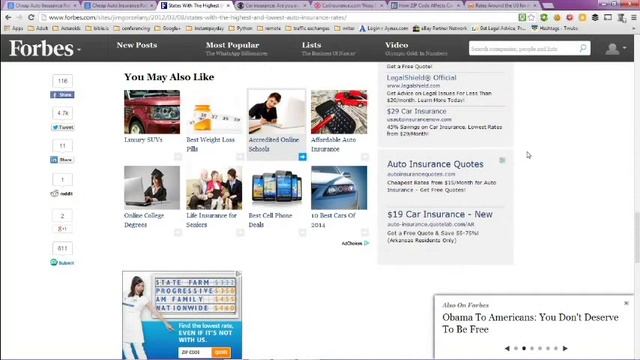Open the Login Aweber.com bookmark
The height and width of the screenshot is (360, 640).
point(384,28)
